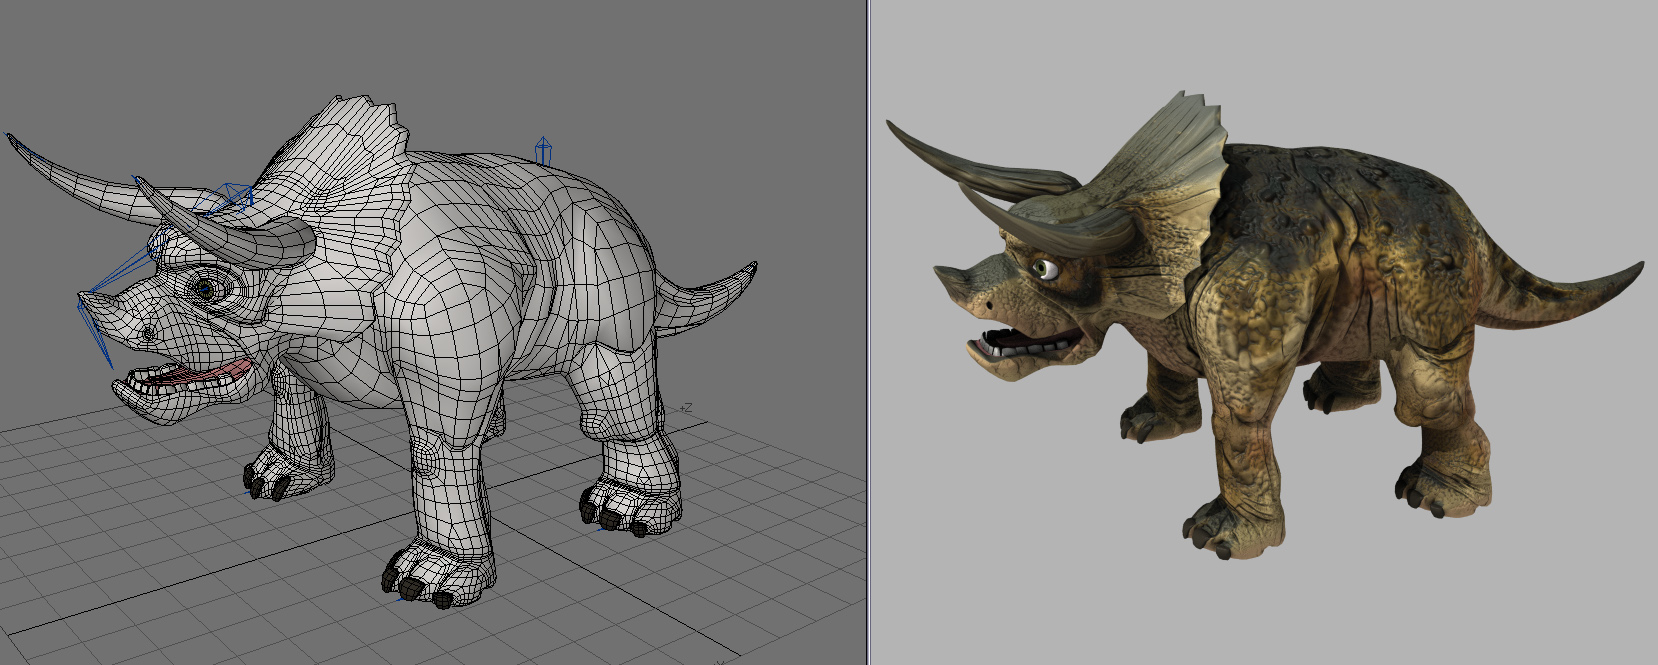Click the divider between wireframe and render views

click(x=868, y=332)
